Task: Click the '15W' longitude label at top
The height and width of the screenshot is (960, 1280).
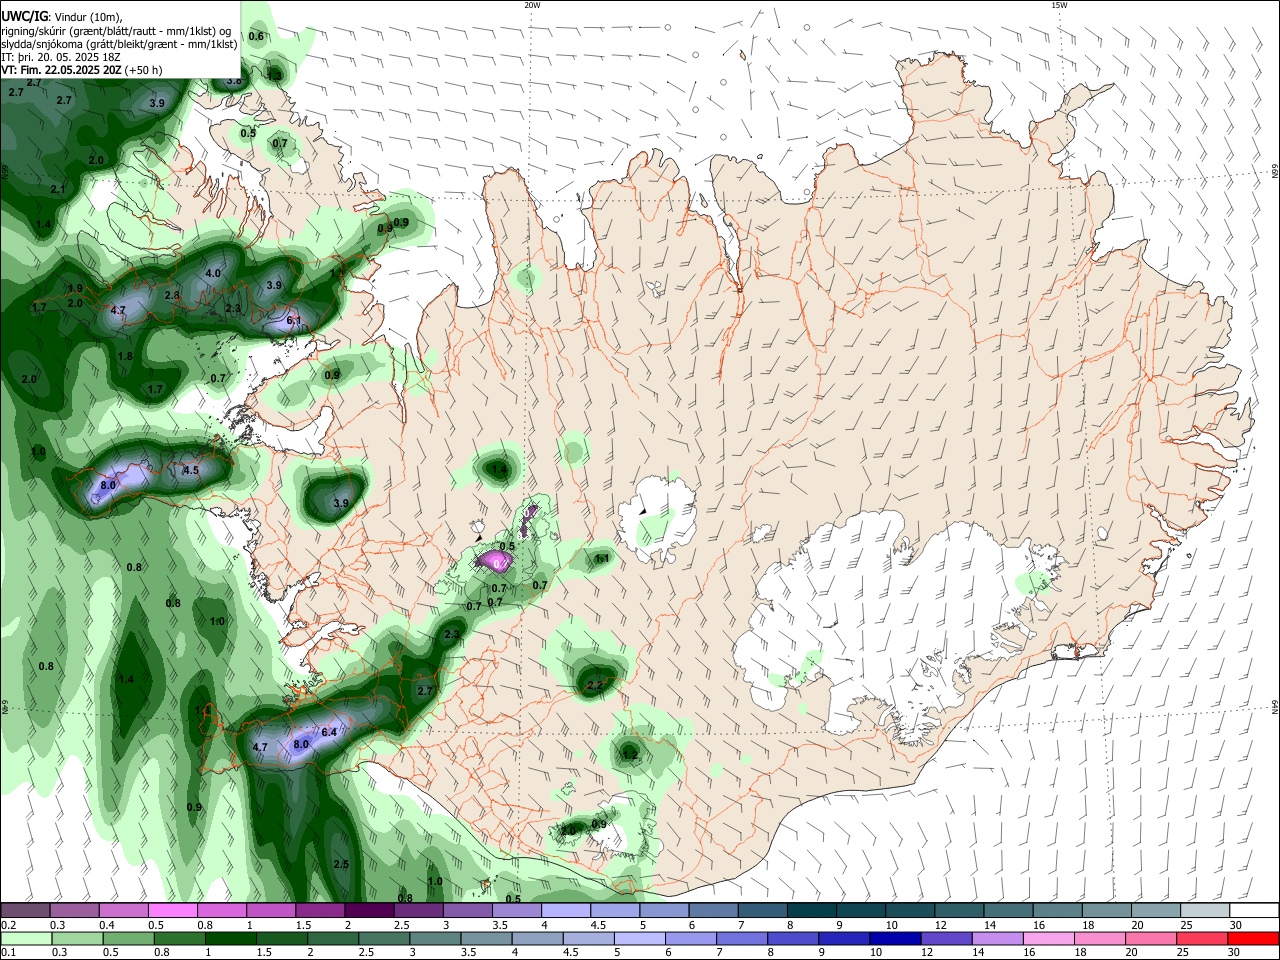Action: click(1059, 5)
